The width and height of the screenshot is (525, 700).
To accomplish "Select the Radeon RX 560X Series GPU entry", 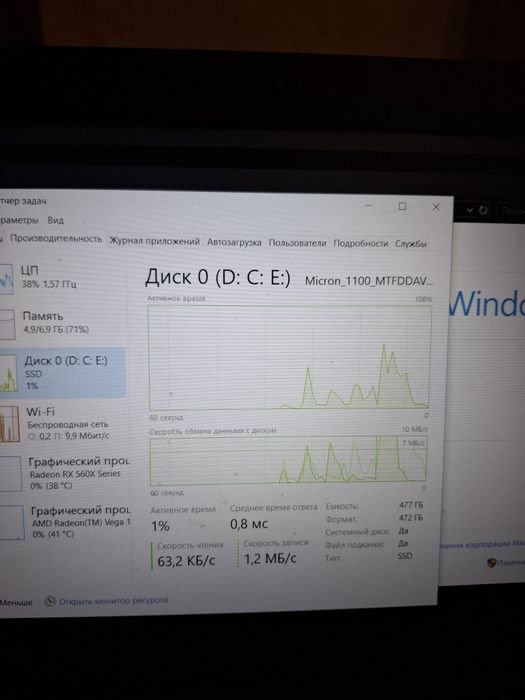I will (65, 473).
